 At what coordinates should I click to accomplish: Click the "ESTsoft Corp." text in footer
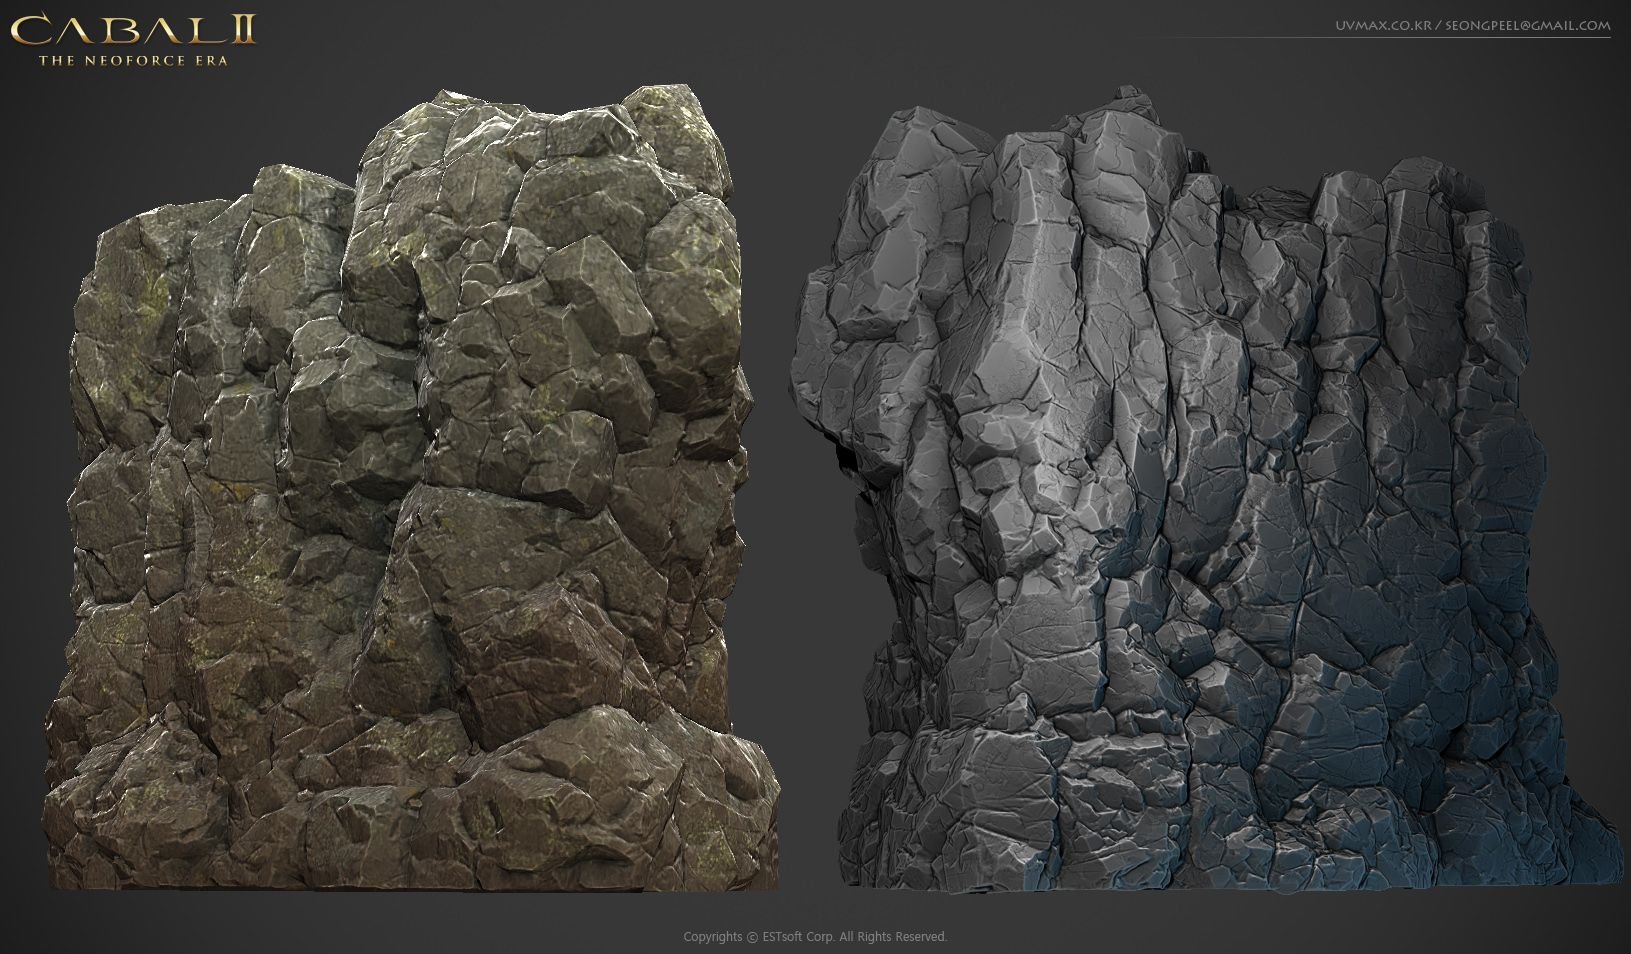tap(797, 937)
